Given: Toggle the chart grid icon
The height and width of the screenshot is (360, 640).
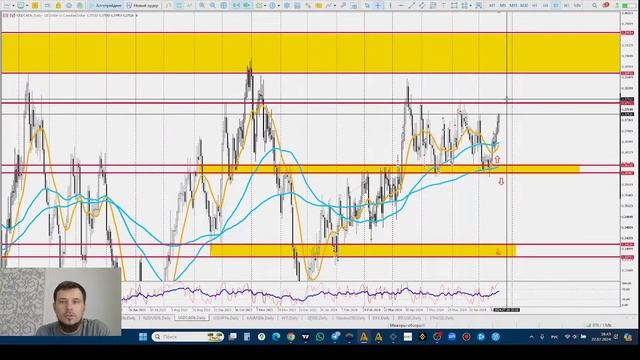Looking at the screenshot, I should 224,6.
